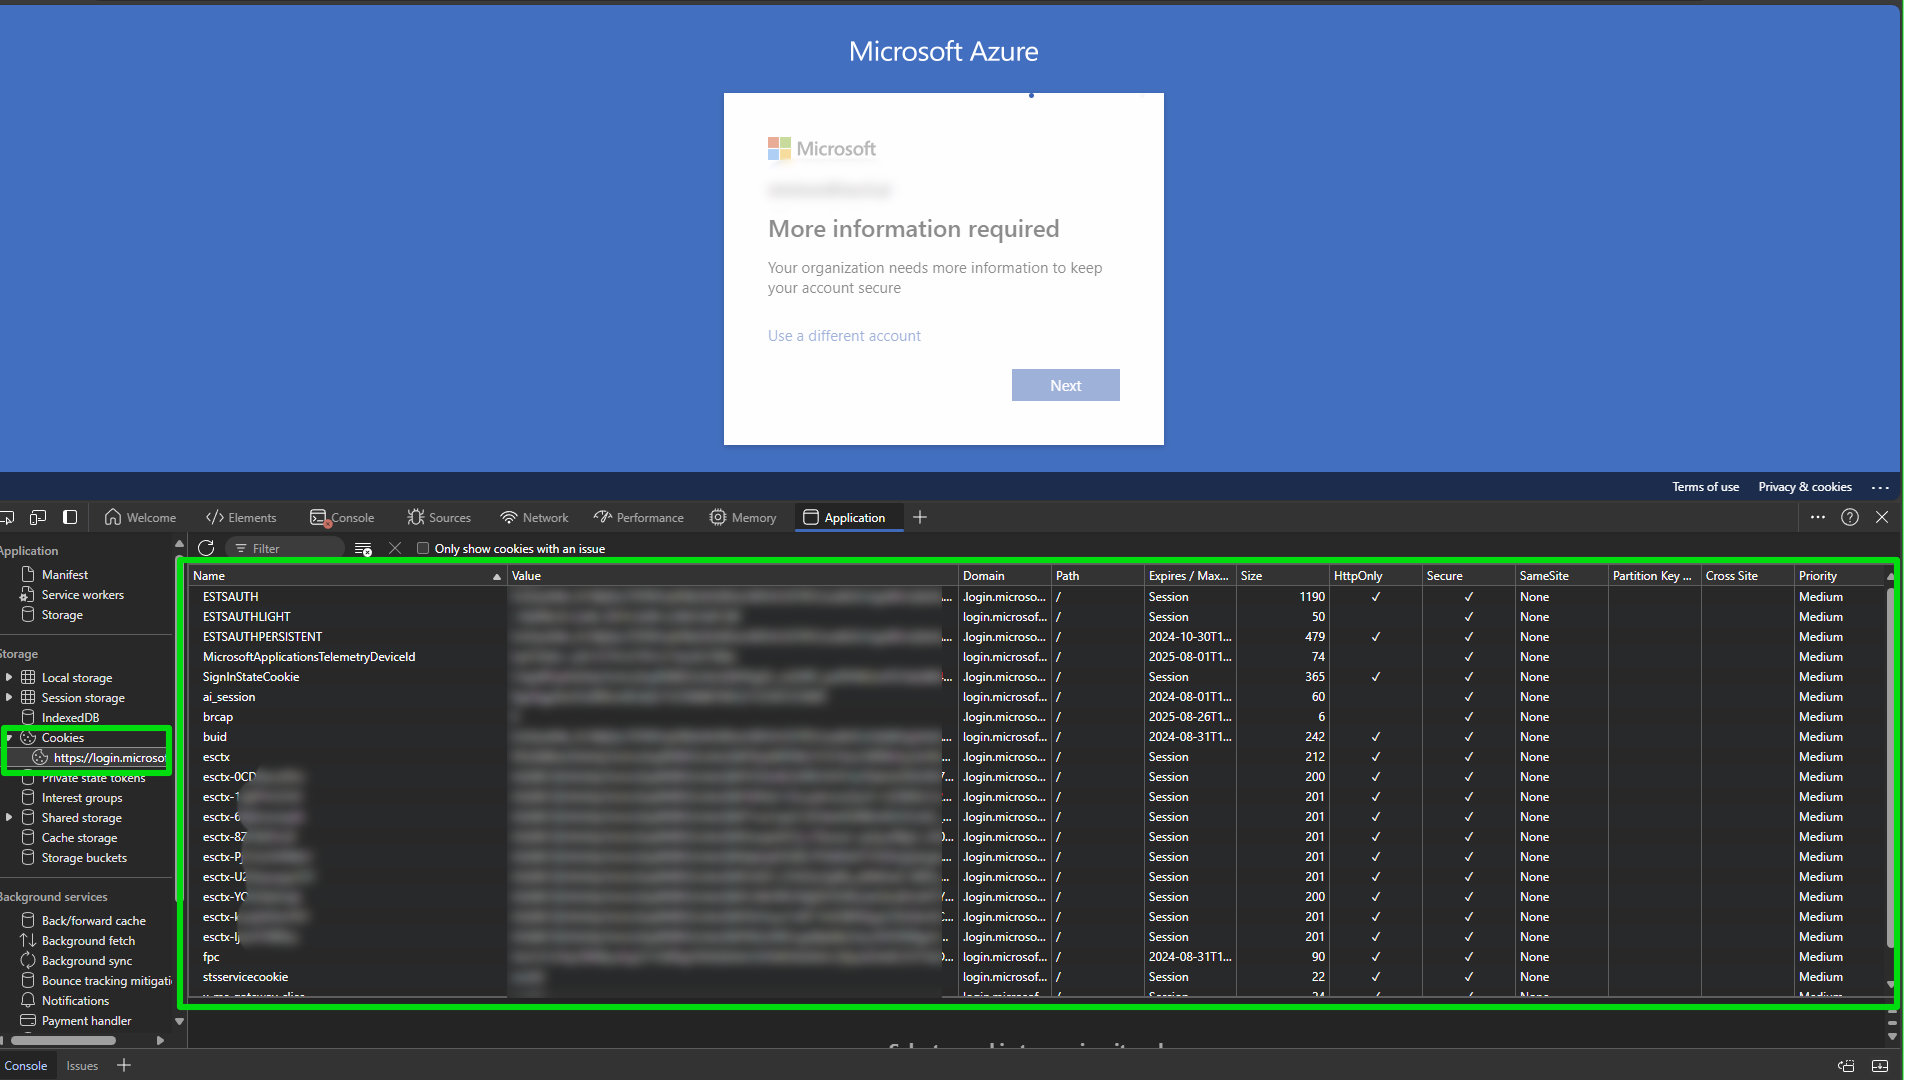The height and width of the screenshot is (1080, 1920).
Task: Delete selected cookie with the X icon
Action: point(395,548)
